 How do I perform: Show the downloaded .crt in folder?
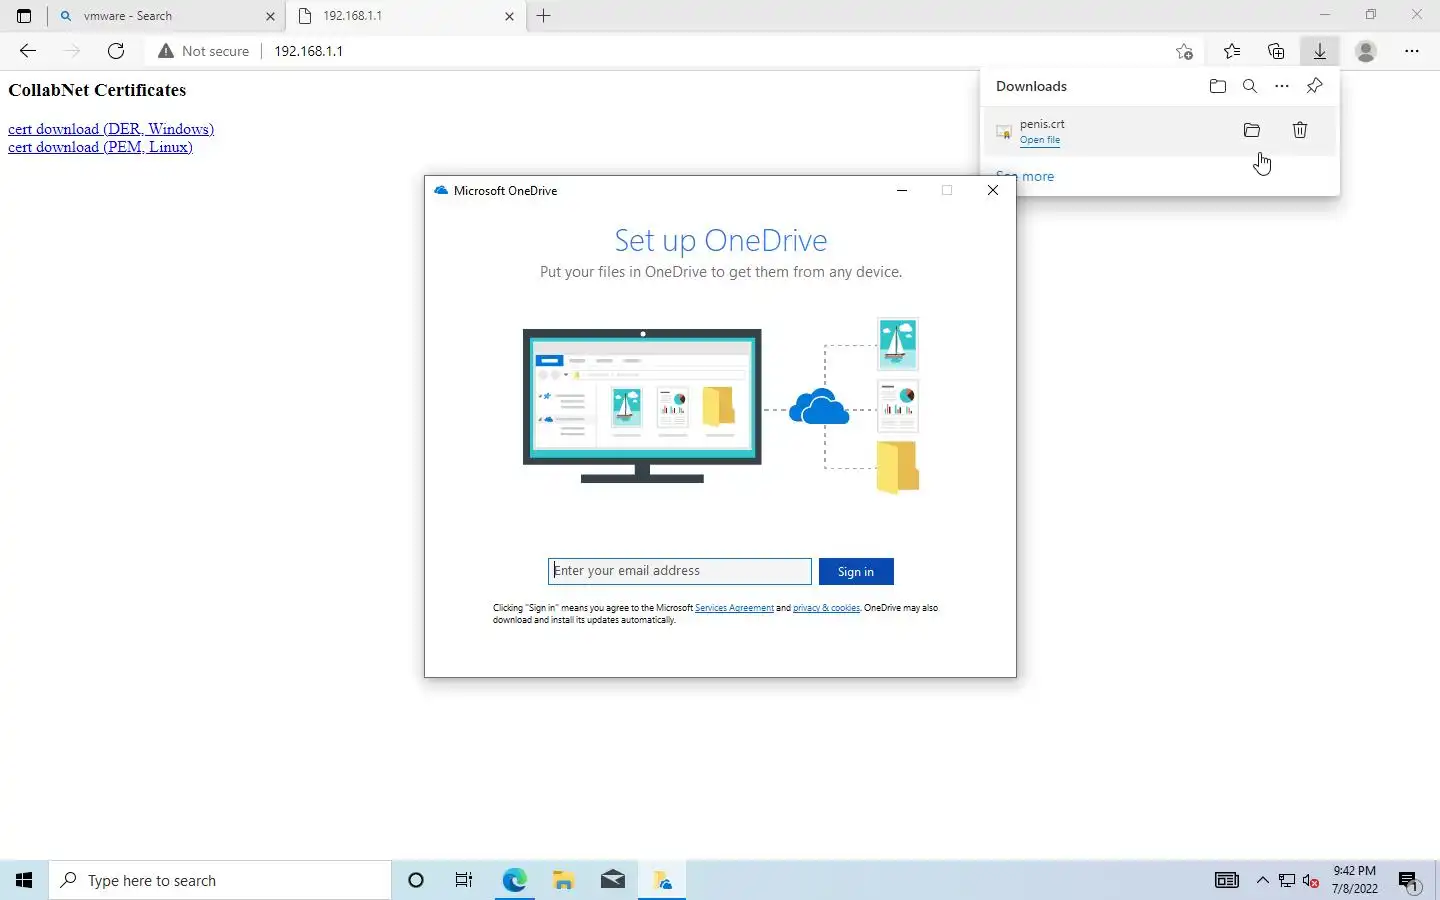pos(1252,130)
